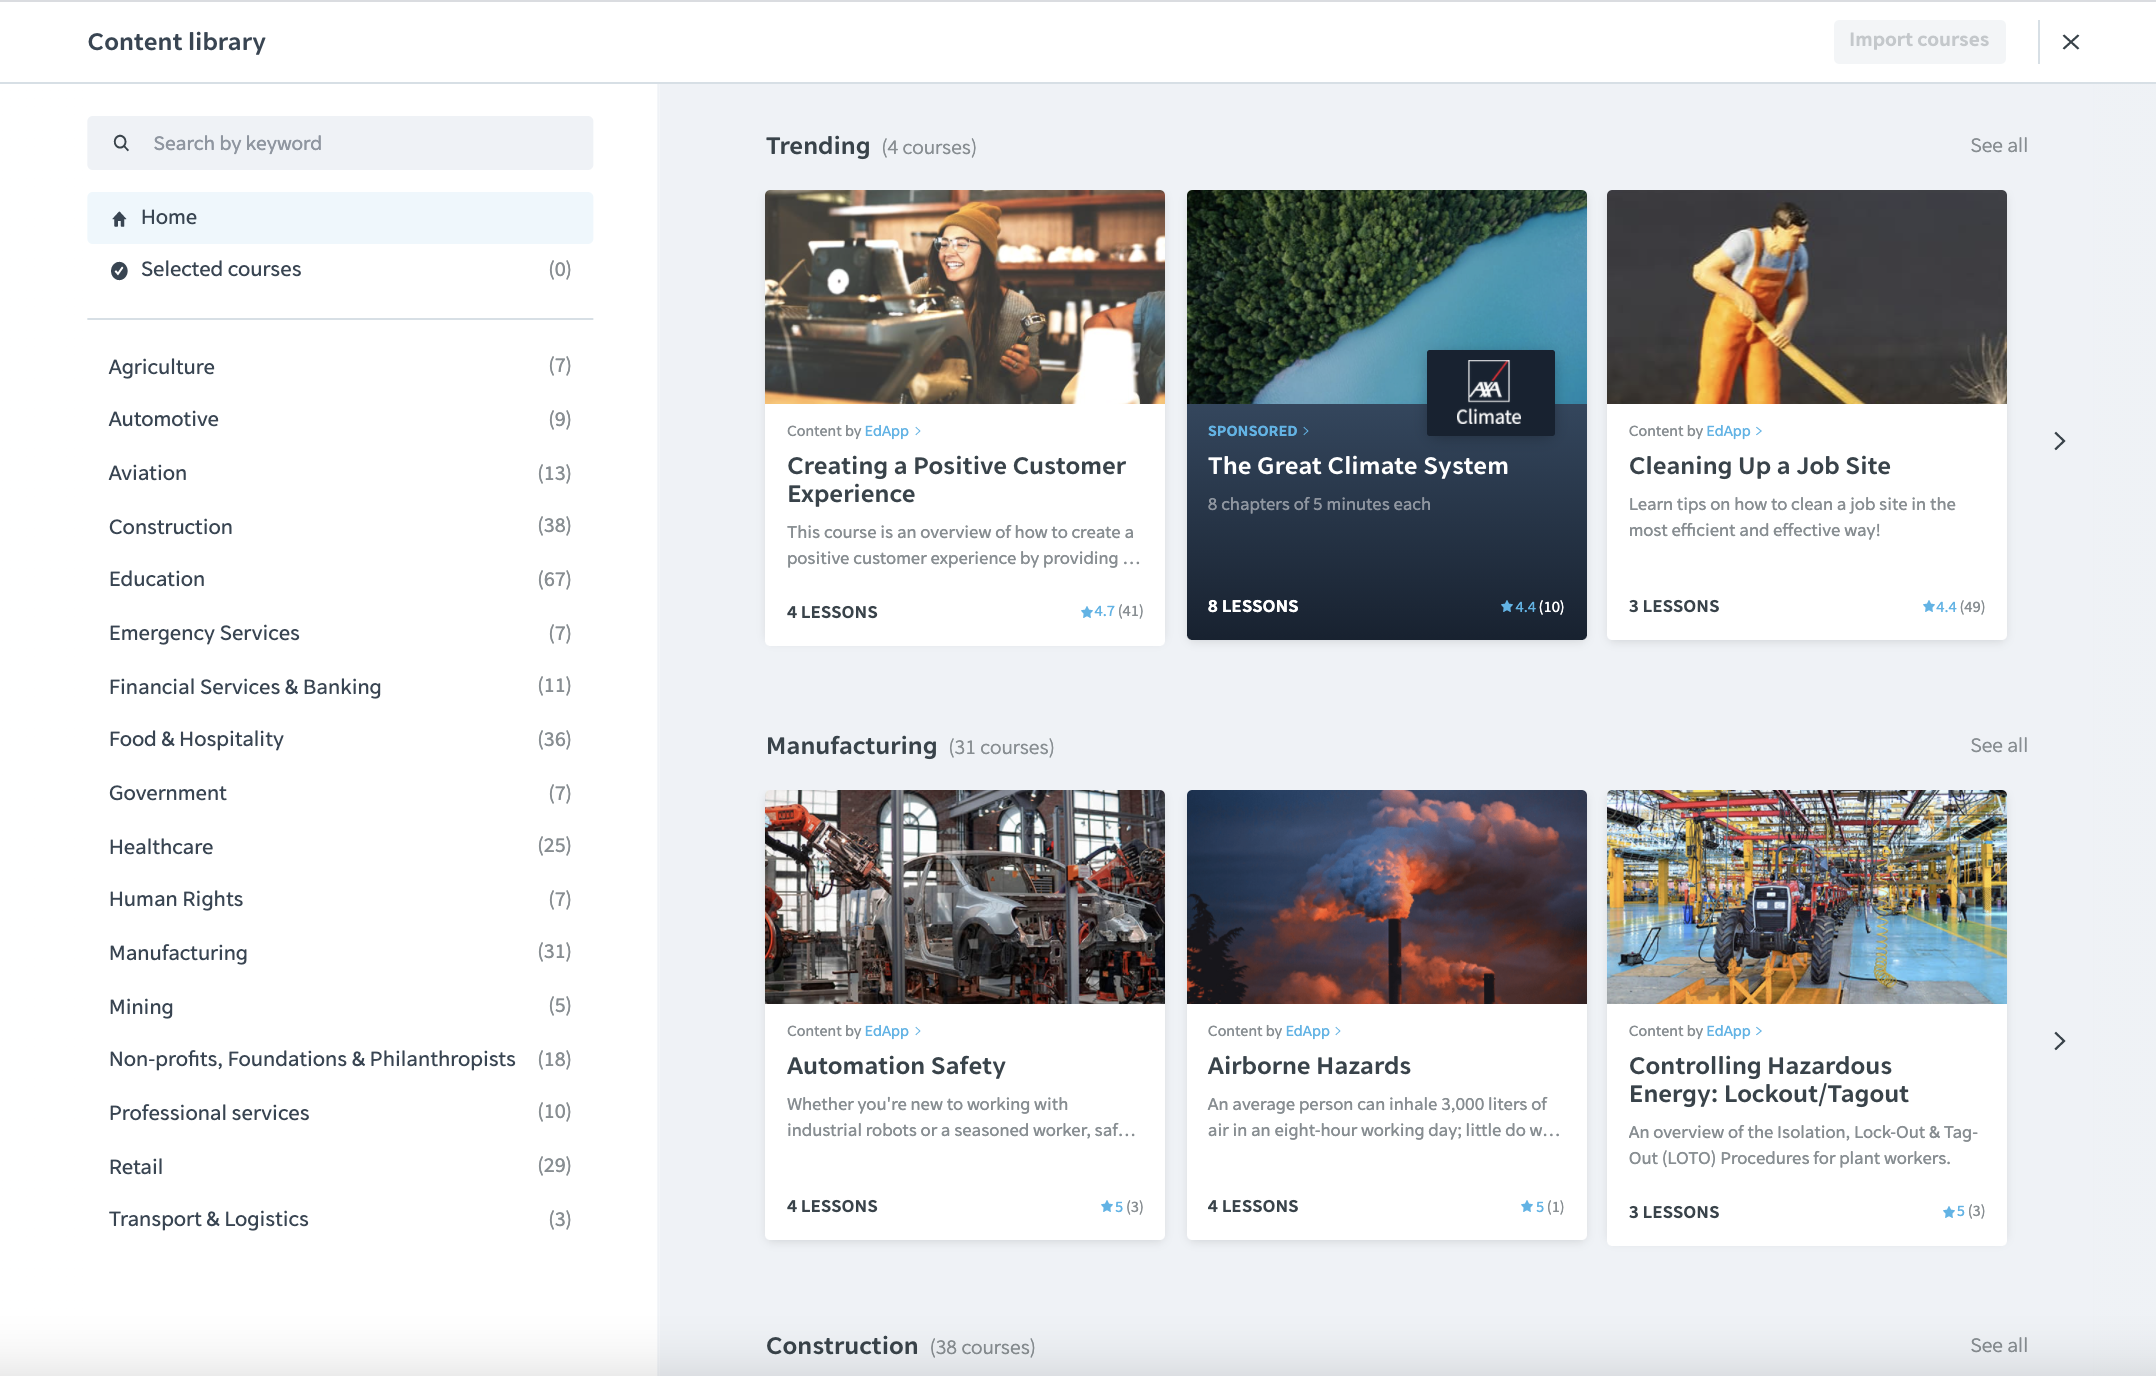This screenshot has width=2156, height=1376.
Task: Click the 4.4 (10) star rating
Action: (x=1532, y=607)
